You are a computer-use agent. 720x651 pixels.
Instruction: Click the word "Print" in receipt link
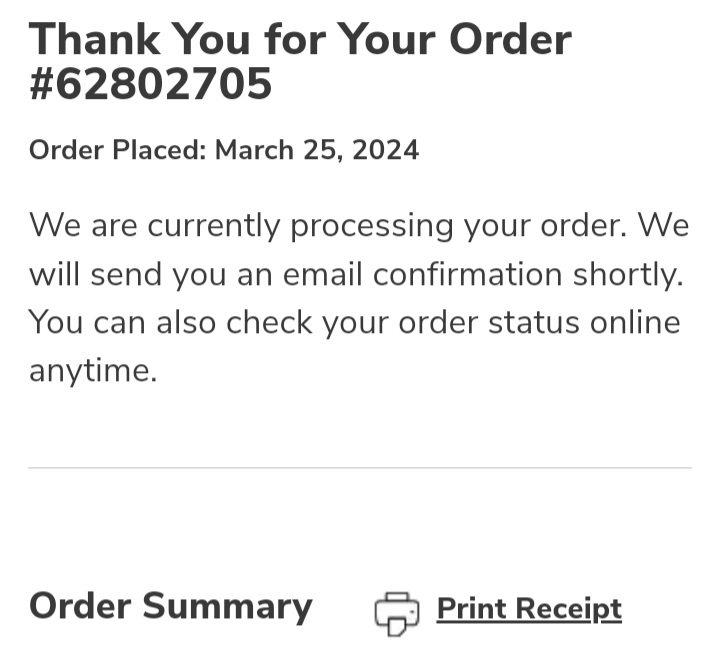click(x=469, y=609)
